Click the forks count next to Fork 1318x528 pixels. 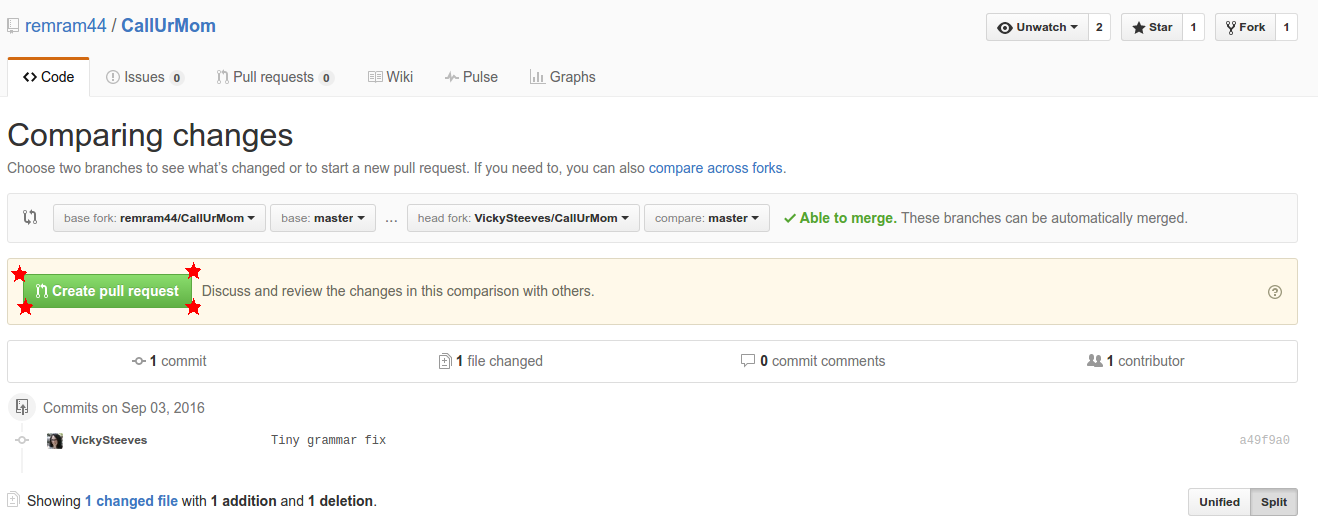click(1286, 27)
